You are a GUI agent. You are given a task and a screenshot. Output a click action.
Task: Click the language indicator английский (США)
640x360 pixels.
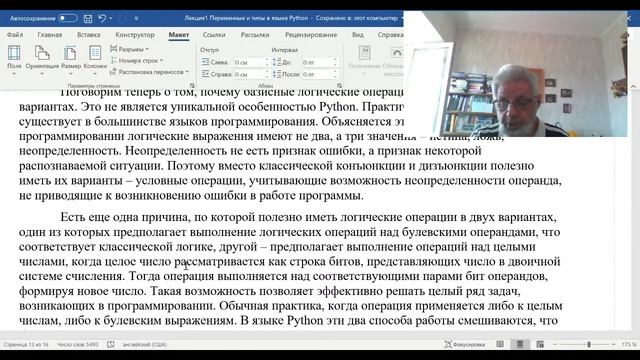(x=144, y=344)
